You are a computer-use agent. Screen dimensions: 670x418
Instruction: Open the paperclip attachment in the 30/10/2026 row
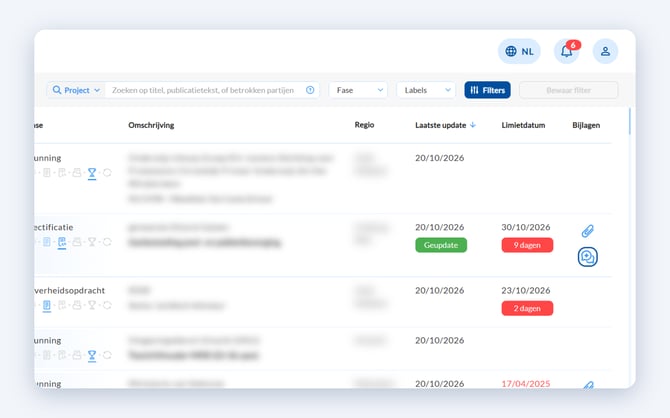click(588, 231)
